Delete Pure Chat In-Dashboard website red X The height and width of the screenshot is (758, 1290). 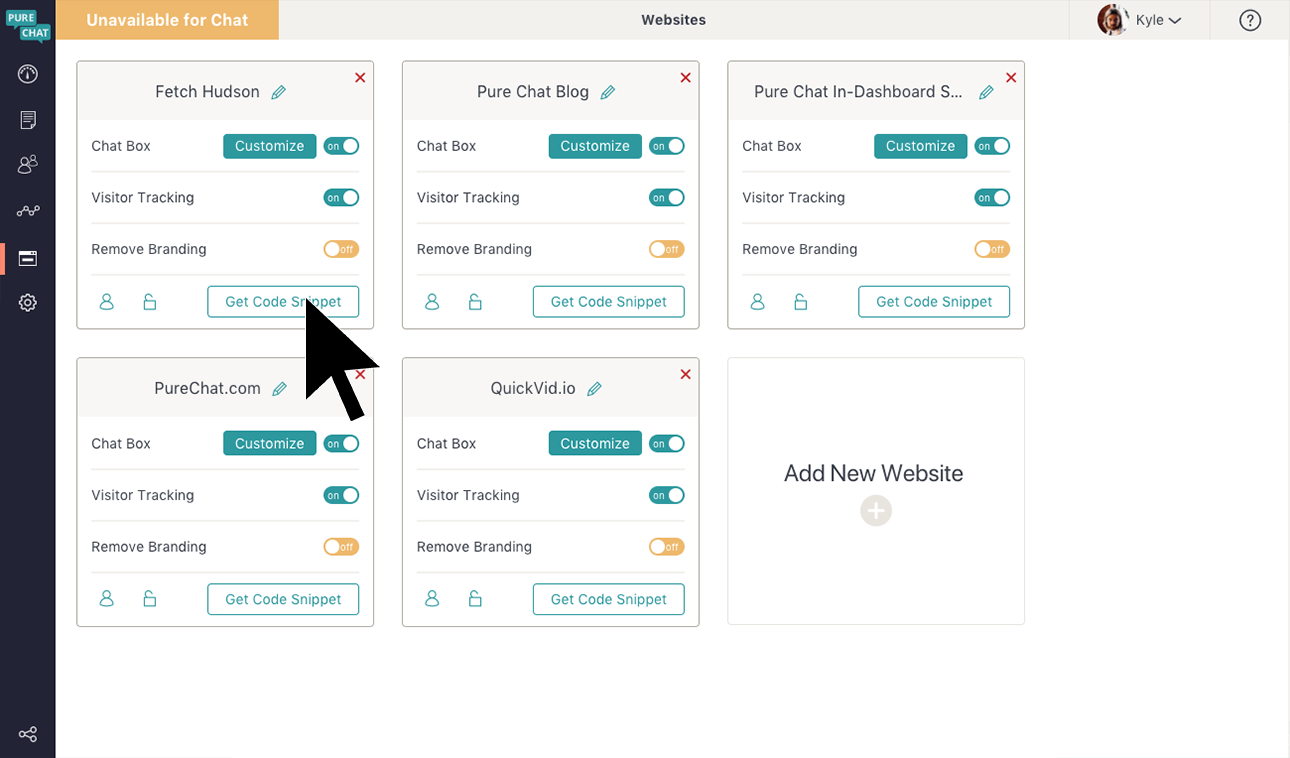(1011, 77)
